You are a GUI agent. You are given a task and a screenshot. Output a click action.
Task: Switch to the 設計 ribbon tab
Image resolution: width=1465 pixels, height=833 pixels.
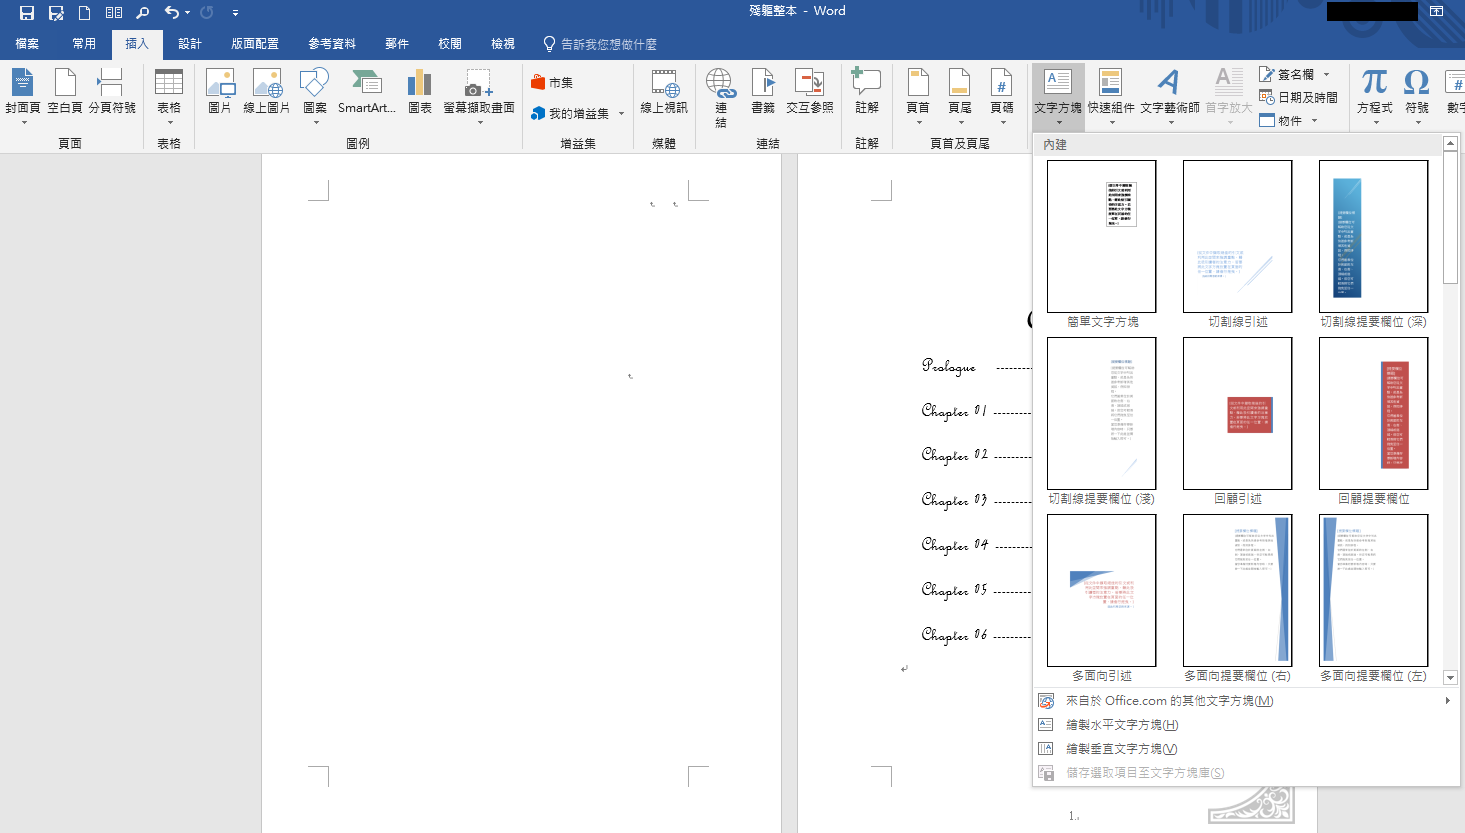point(190,44)
